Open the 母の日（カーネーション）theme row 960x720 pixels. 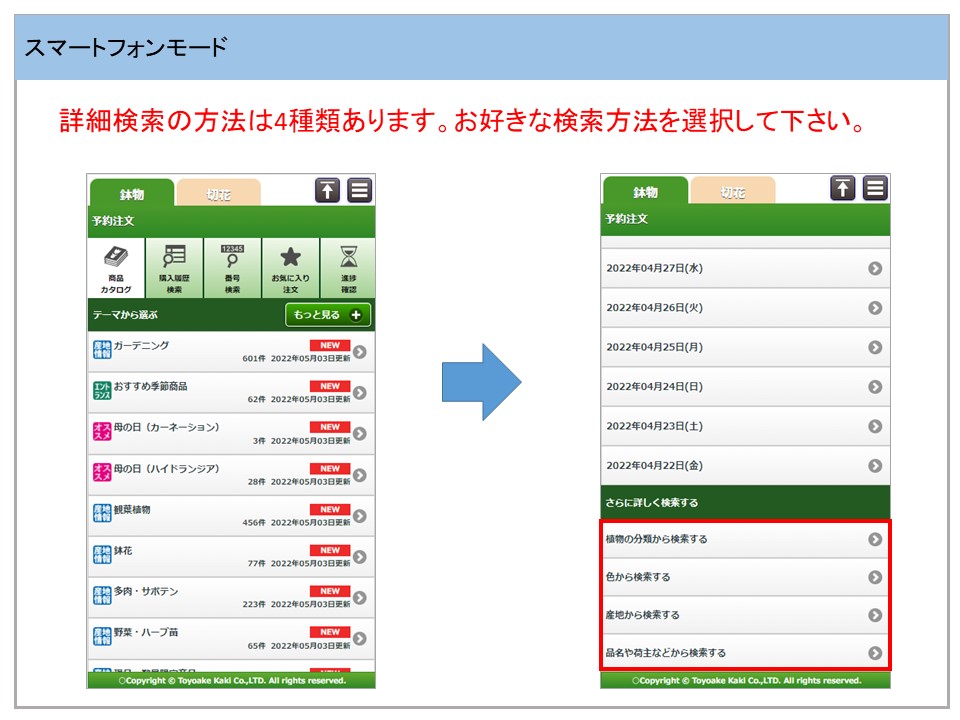tap(230, 434)
